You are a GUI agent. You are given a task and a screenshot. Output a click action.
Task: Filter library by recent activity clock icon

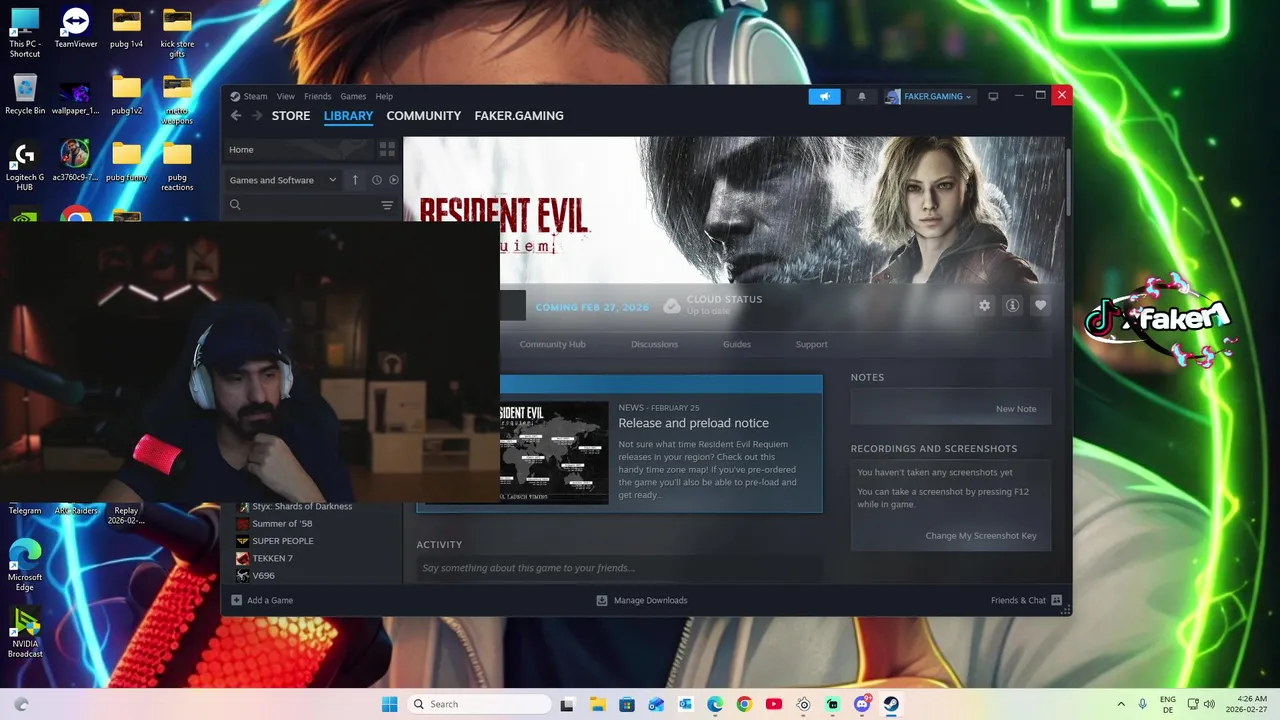coord(377,180)
